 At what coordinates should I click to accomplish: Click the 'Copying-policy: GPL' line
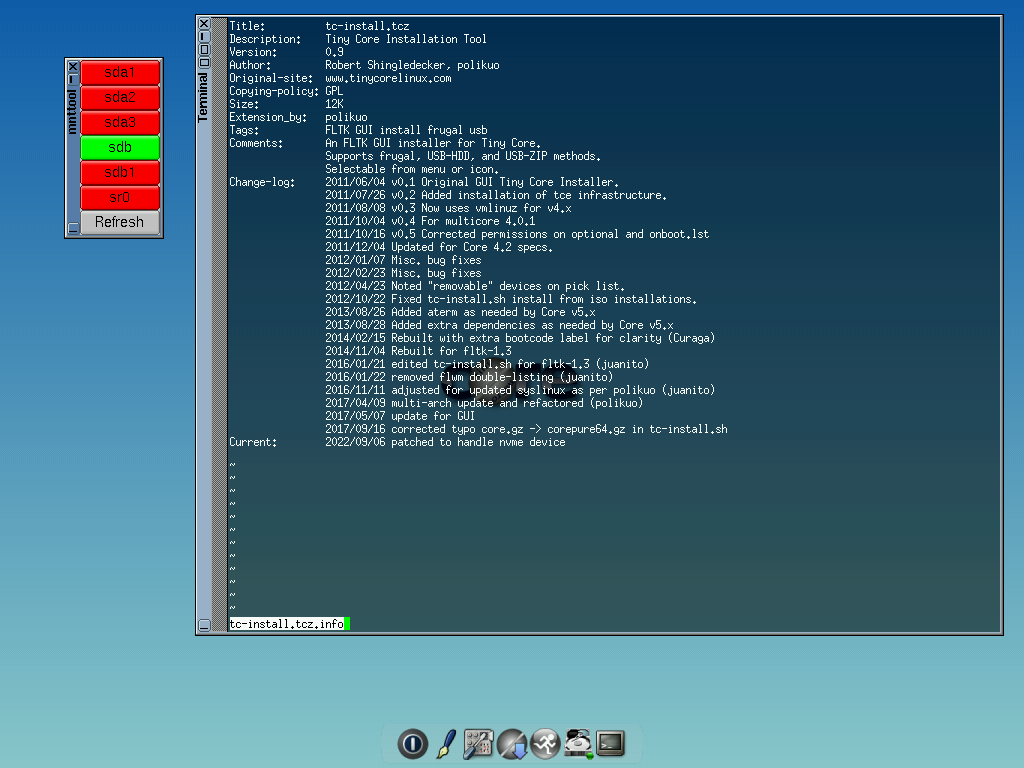(x=286, y=91)
